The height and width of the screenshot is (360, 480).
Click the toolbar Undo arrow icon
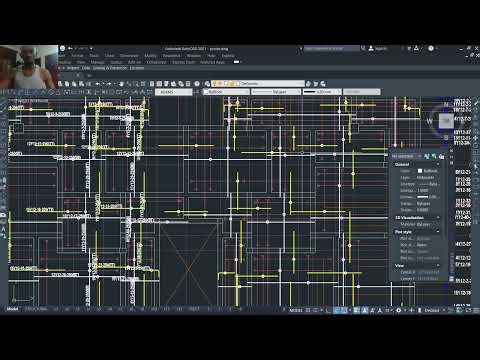pyautogui.click(x=98, y=84)
